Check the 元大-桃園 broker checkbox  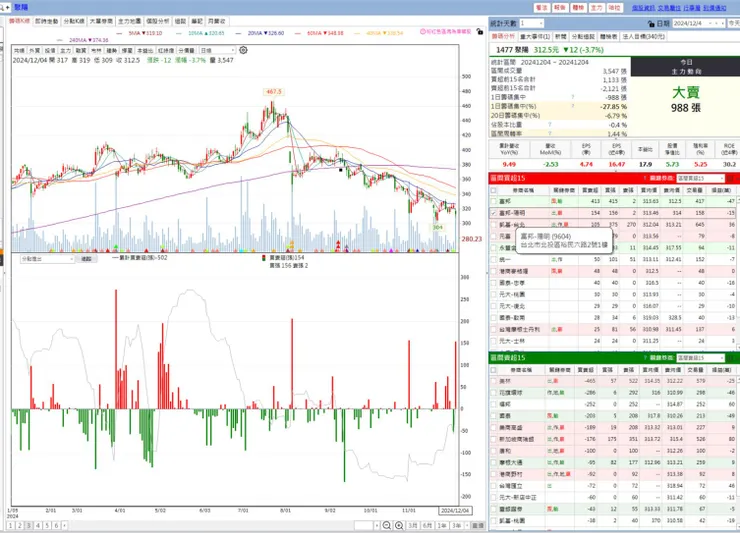tap(494, 295)
